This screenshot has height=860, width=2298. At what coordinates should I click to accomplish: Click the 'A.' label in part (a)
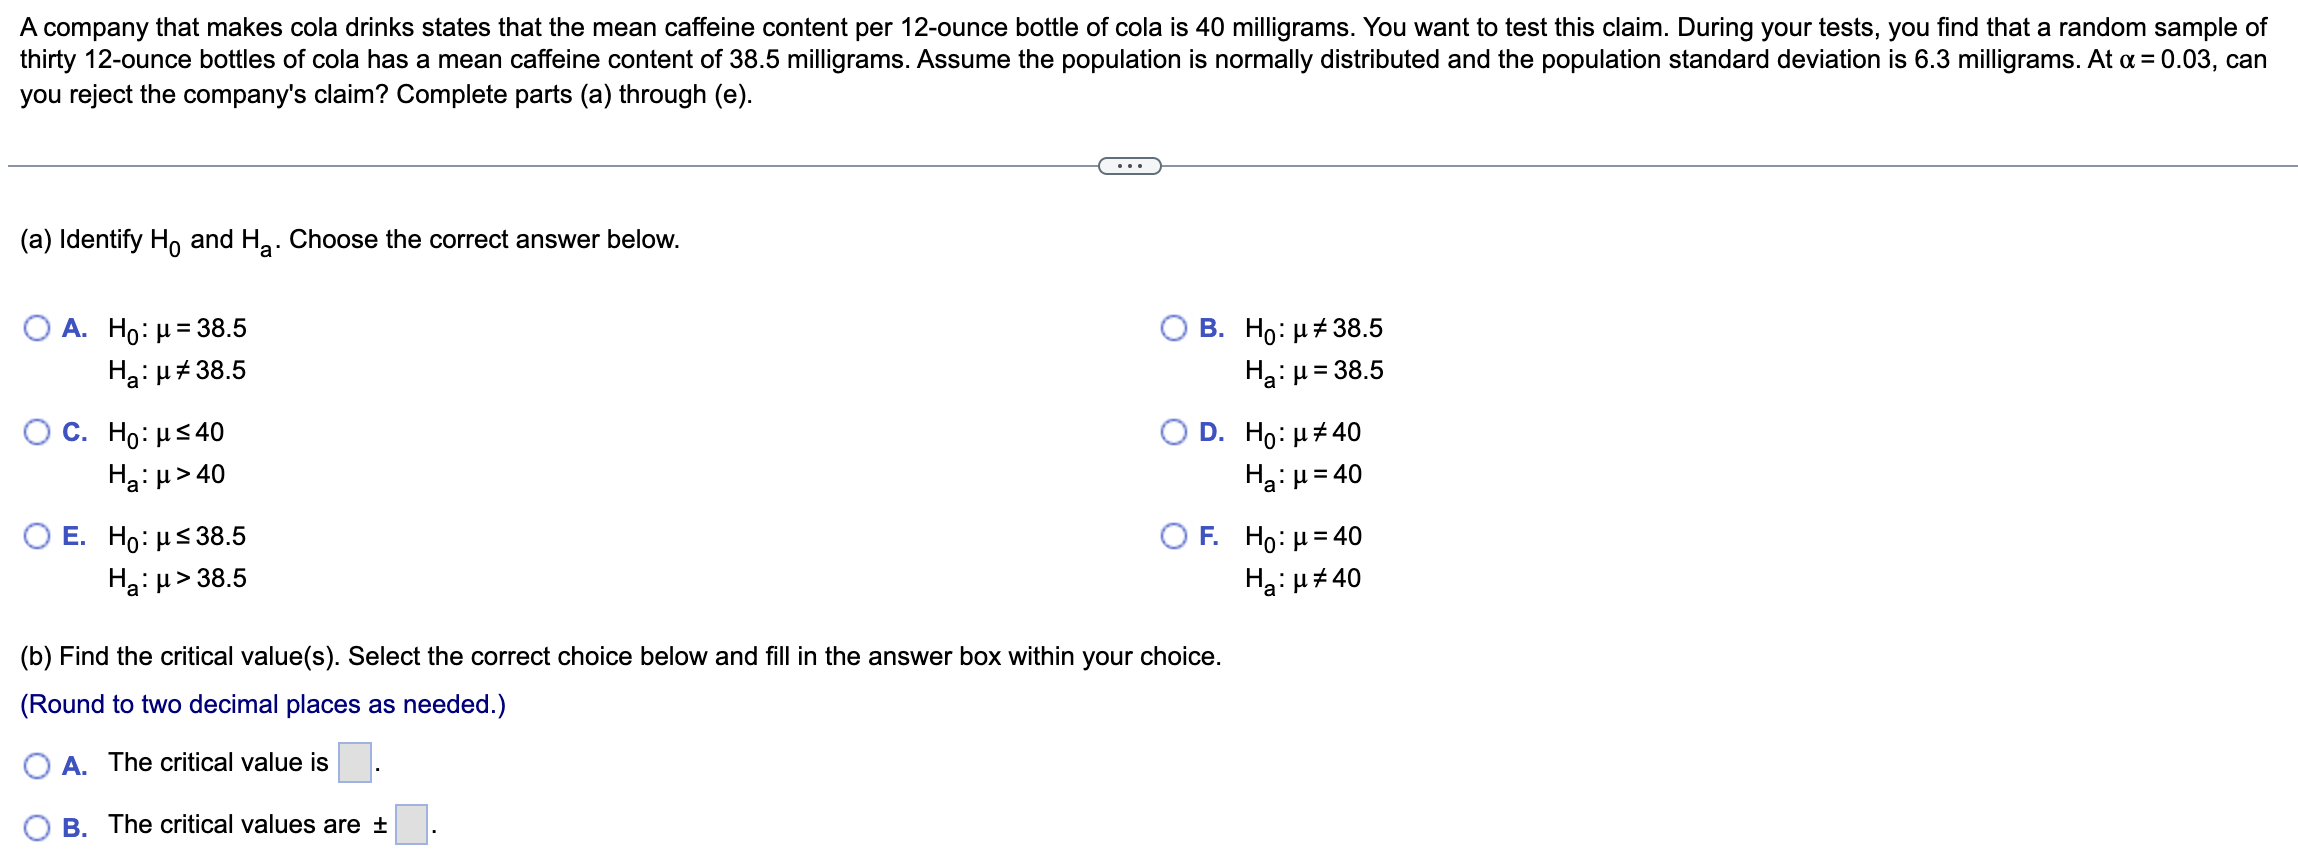75,328
